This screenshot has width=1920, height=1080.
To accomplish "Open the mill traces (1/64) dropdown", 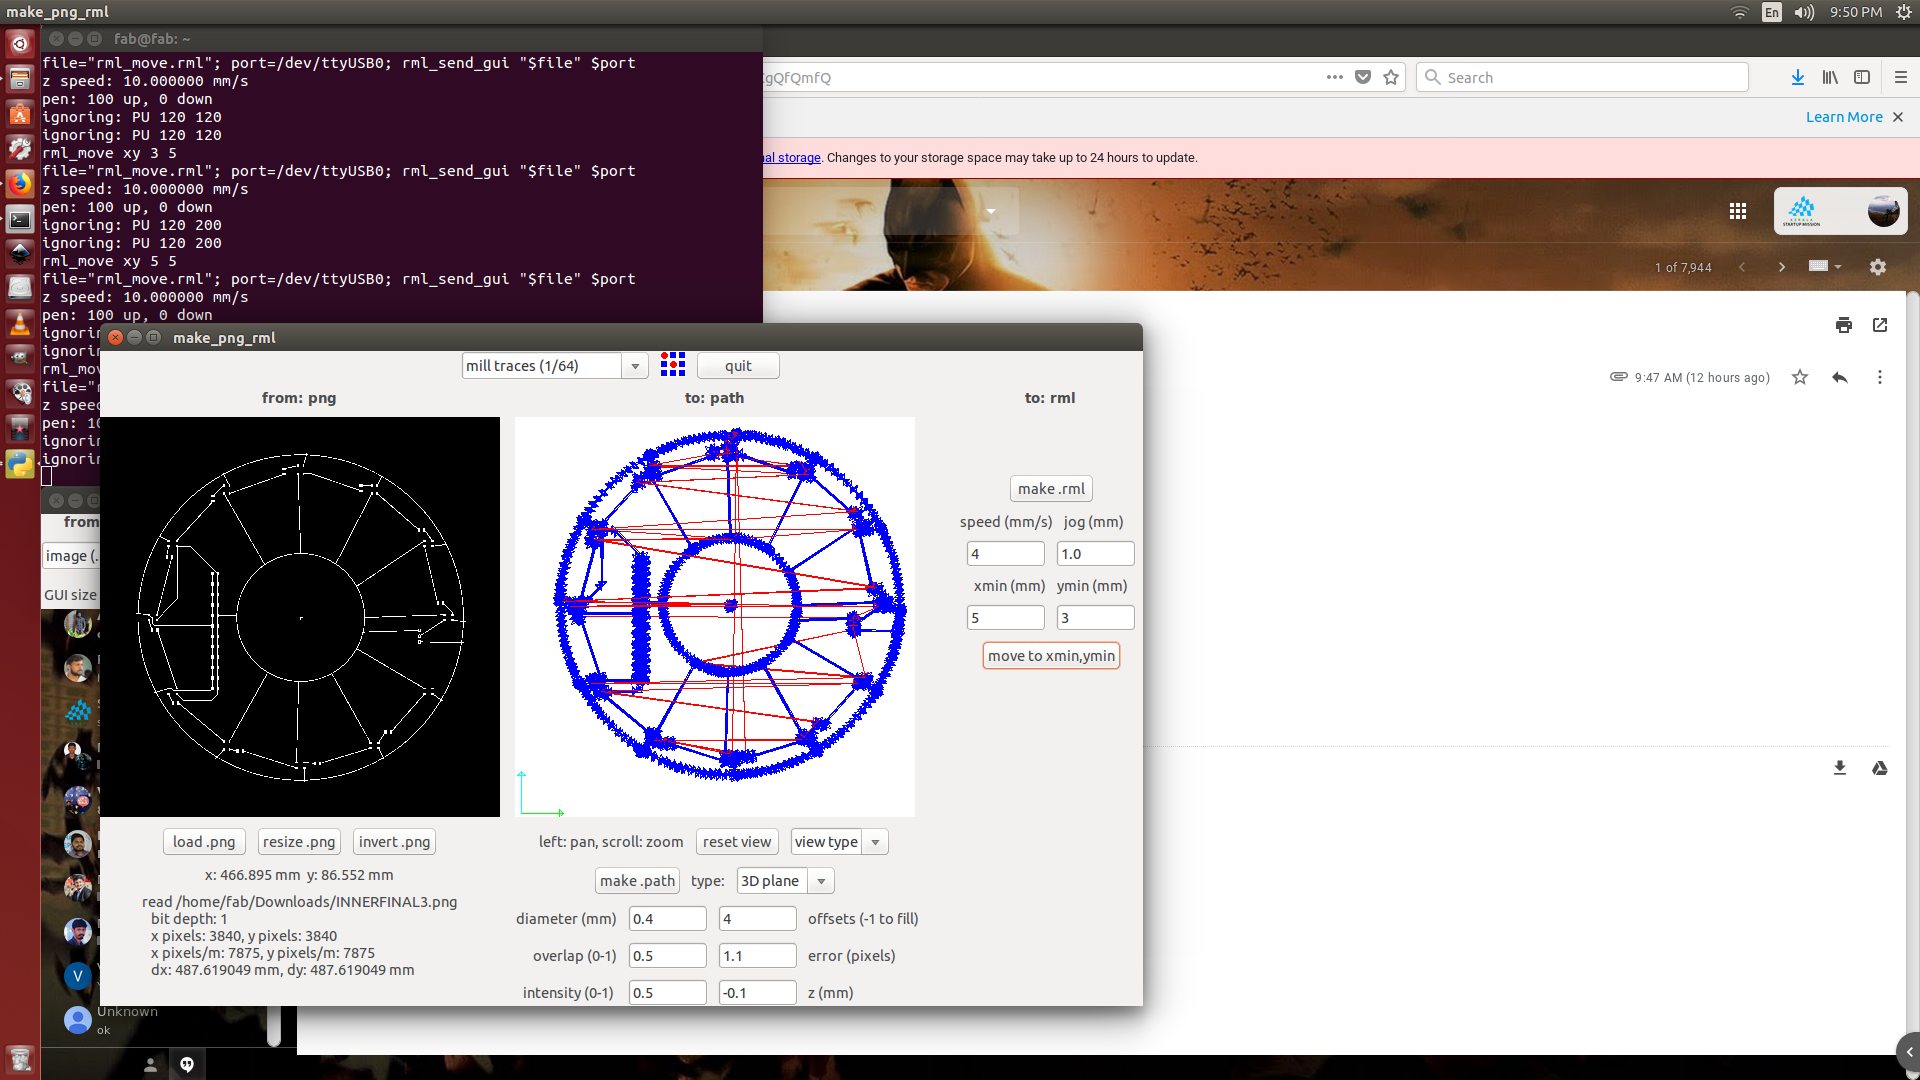I will click(635, 366).
